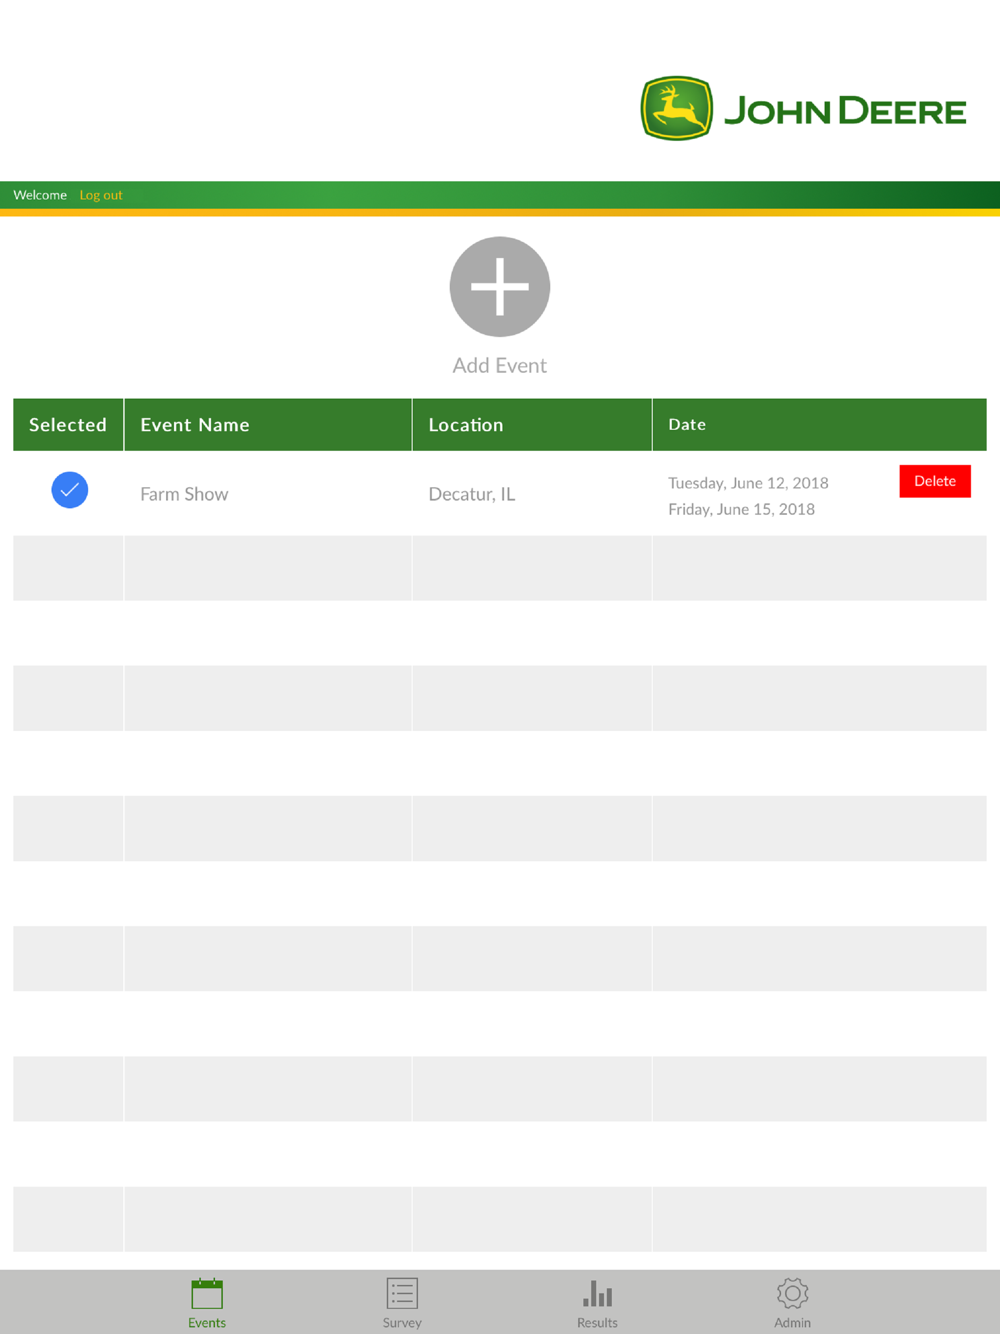The height and width of the screenshot is (1334, 1000).
Task: Click the Date column header
Action: point(820,425)
